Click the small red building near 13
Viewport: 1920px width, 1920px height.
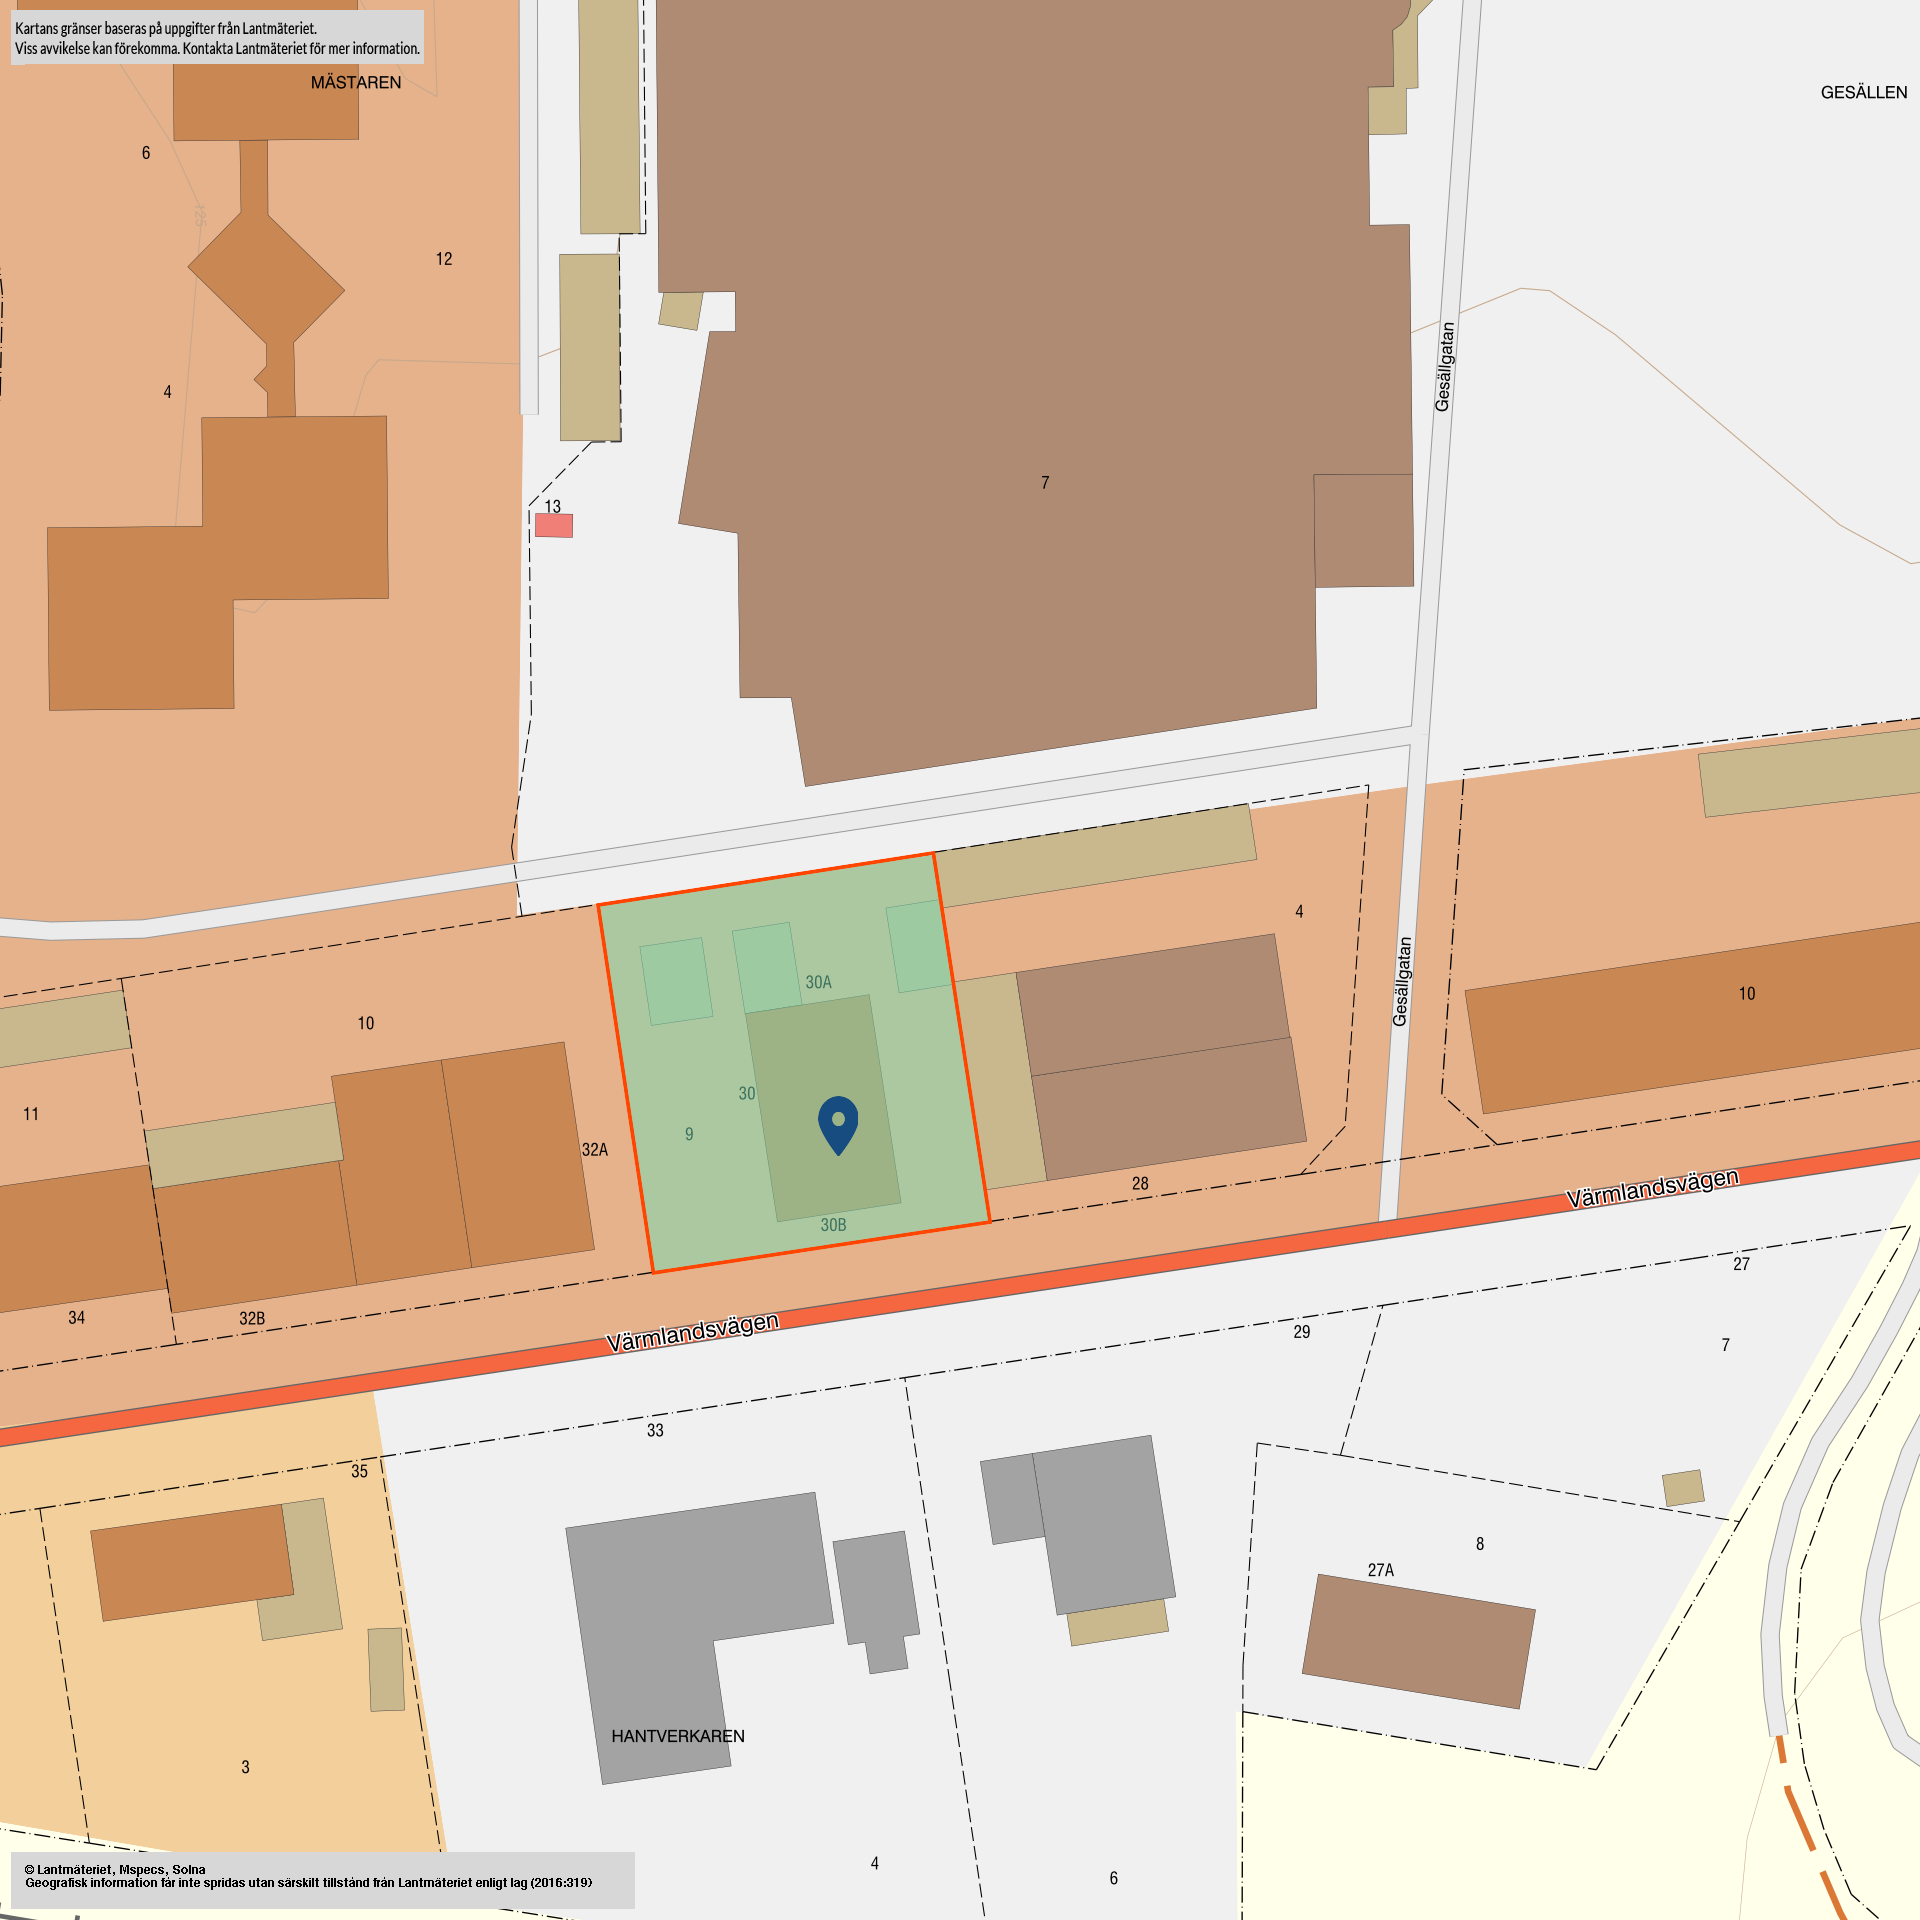click(x=554, y=525)
